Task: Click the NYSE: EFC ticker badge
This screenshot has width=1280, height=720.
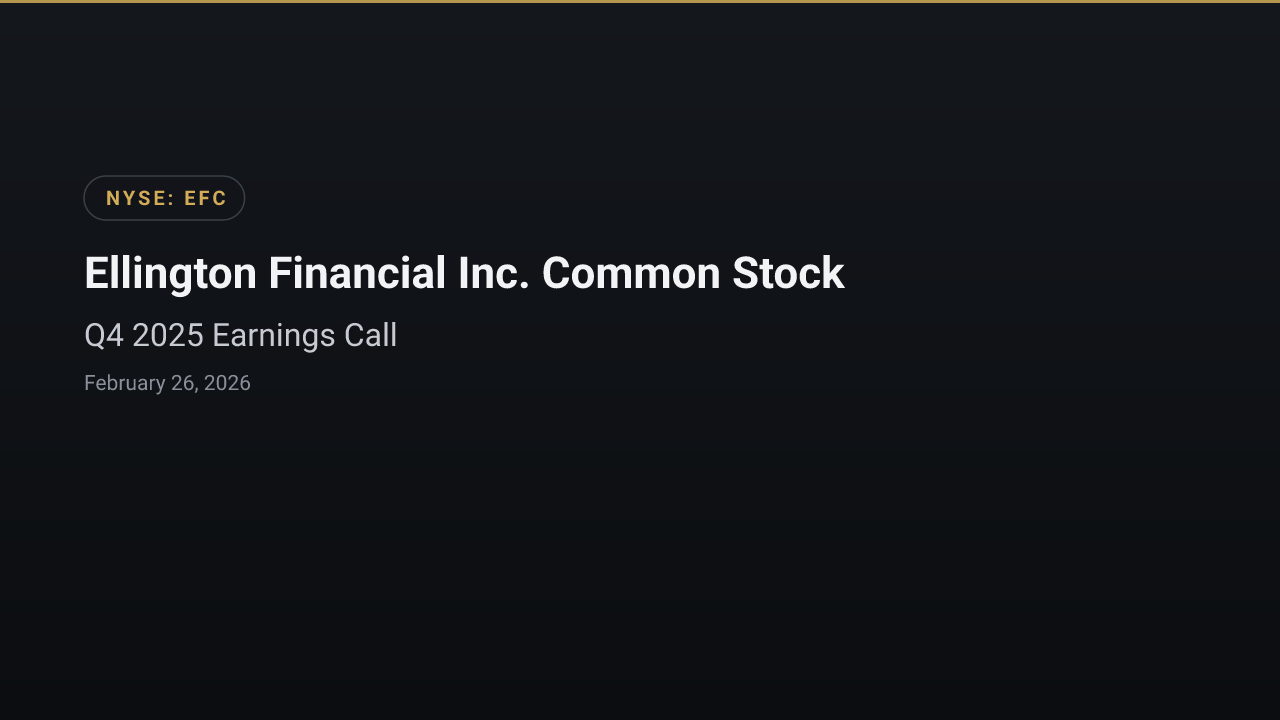Action: point(164,198)
